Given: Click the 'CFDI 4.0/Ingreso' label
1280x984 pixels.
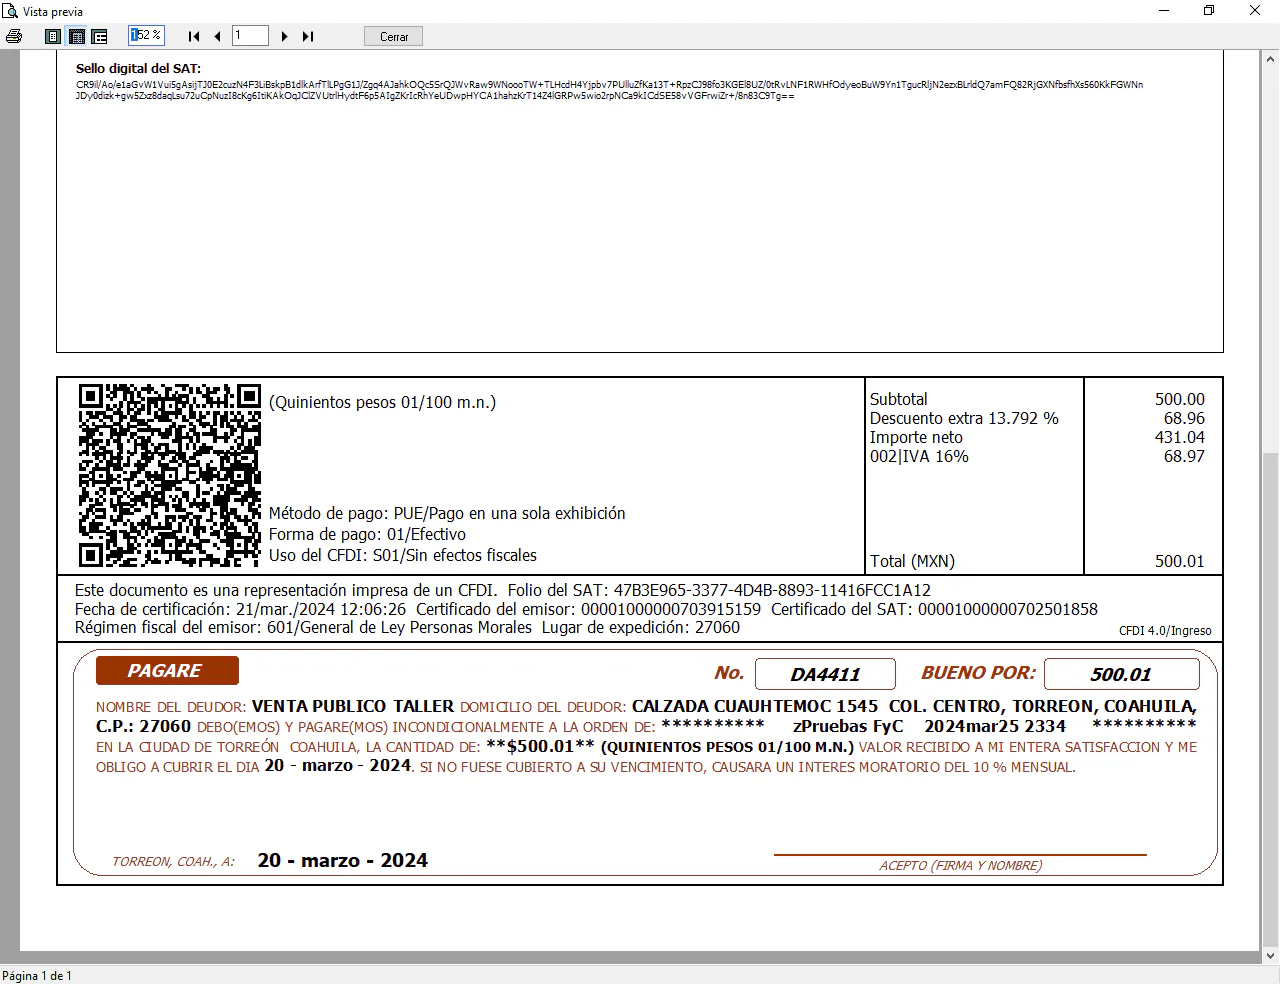Looking at the screenshot, I should click(1165, 631).
